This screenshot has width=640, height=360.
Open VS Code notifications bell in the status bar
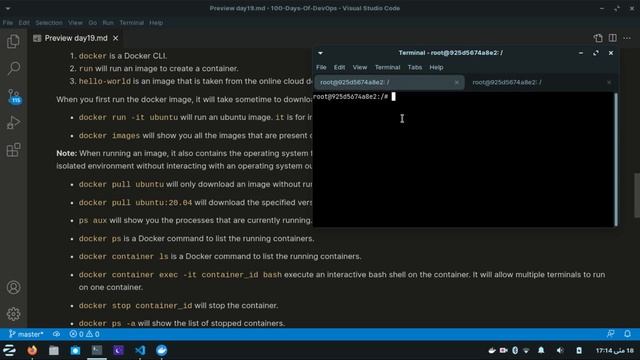(x=627, y=334)
